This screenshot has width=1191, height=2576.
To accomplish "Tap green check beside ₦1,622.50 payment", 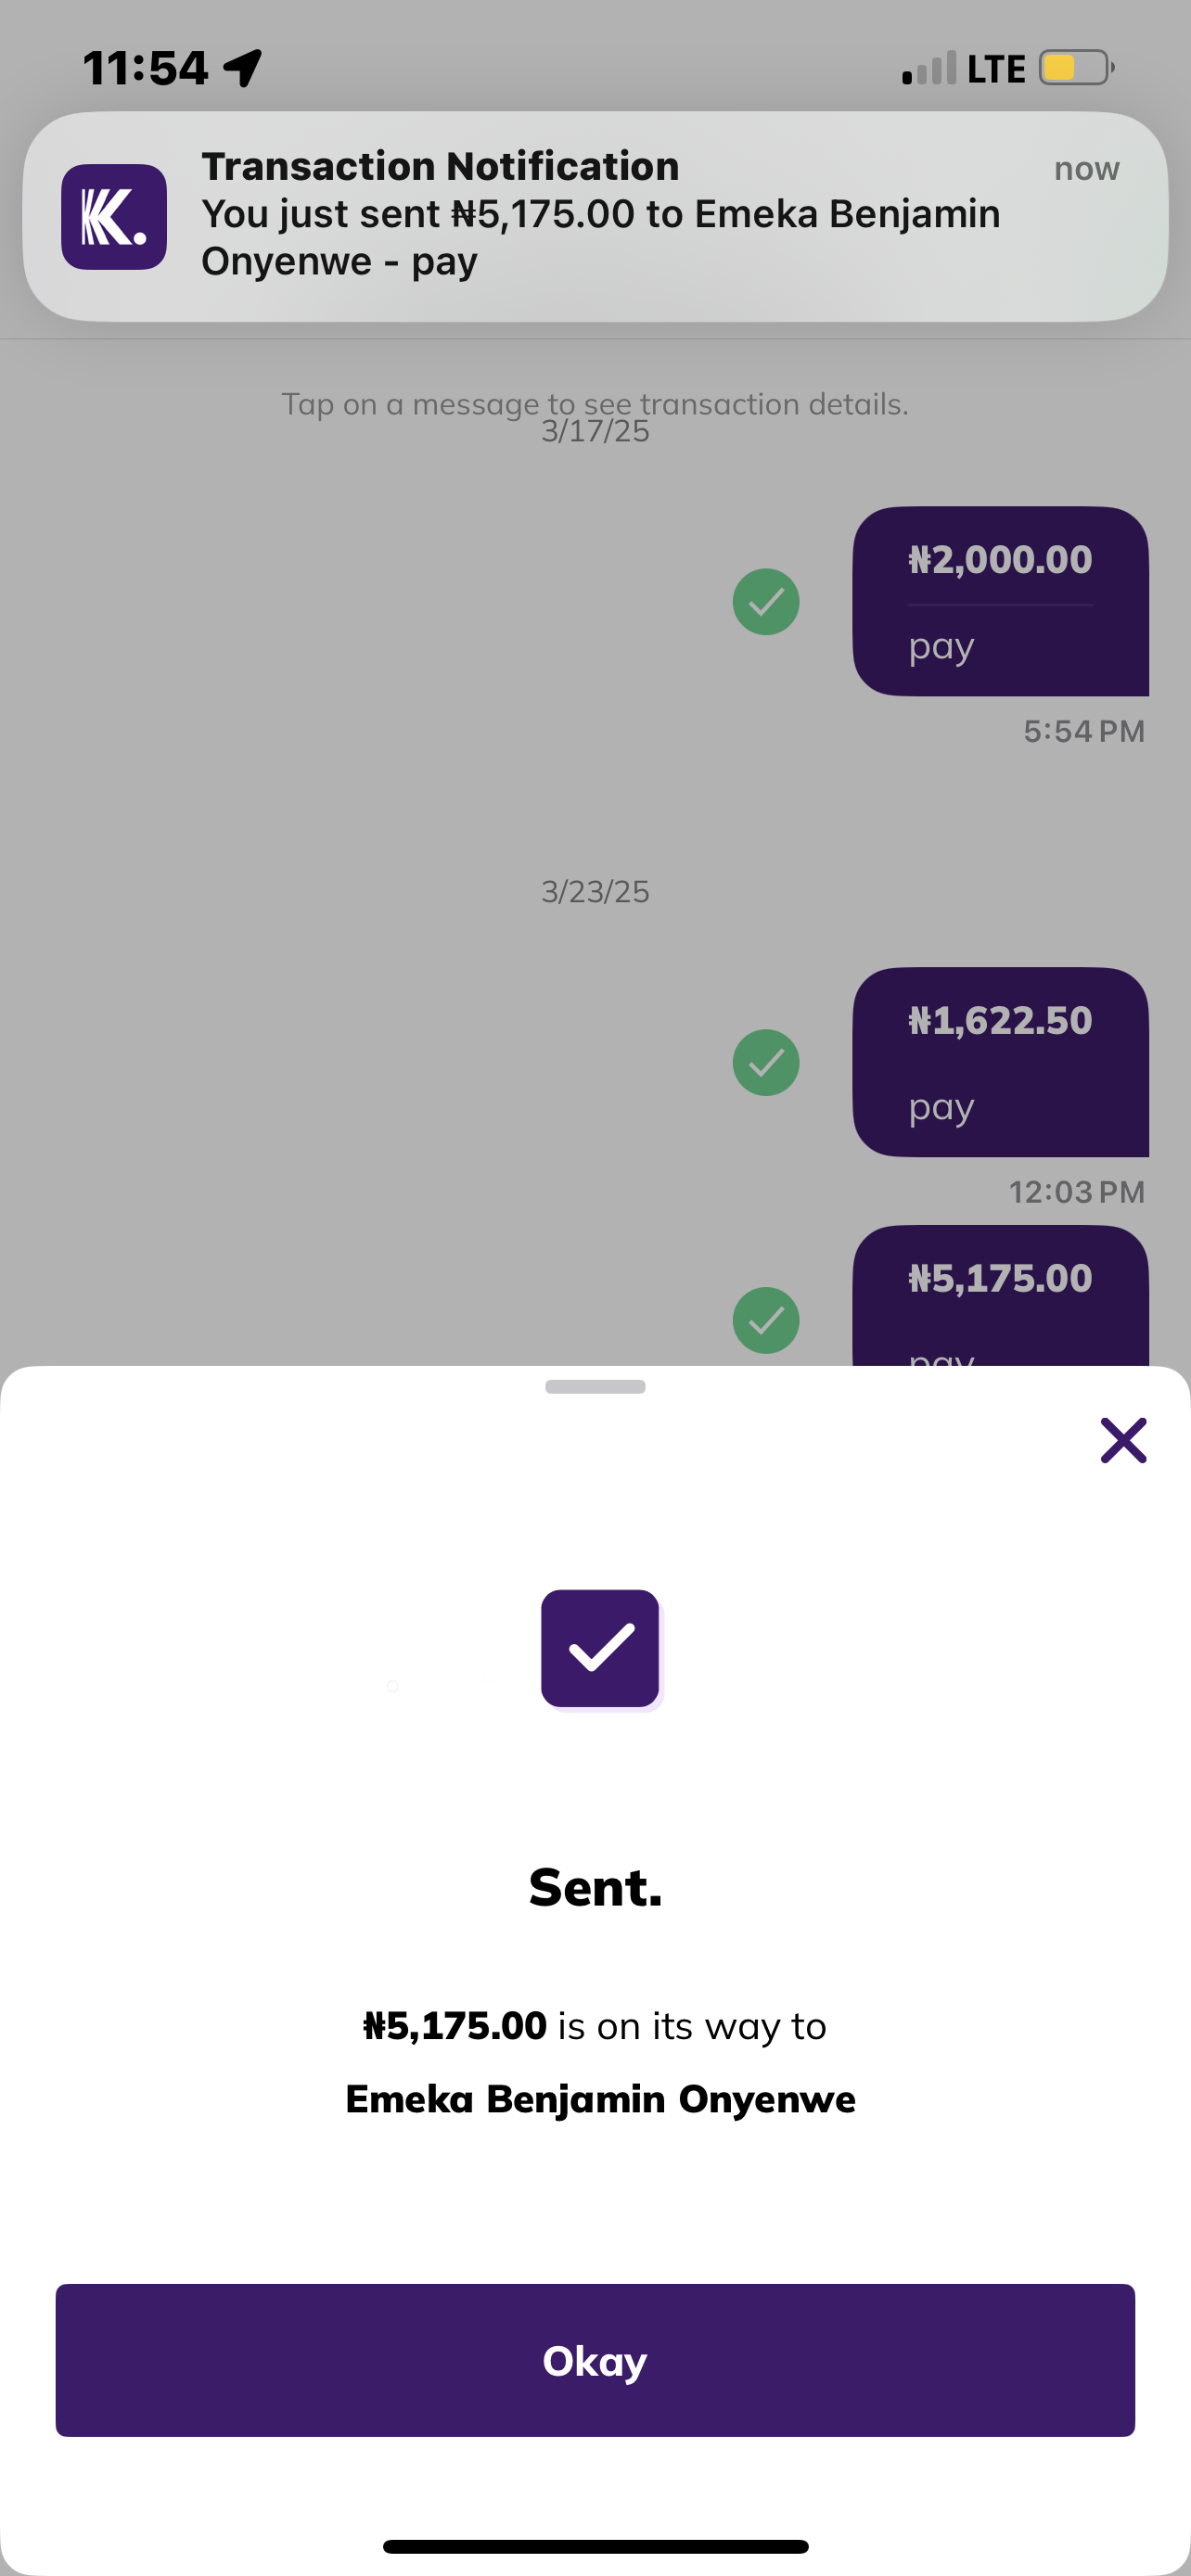I will coord(766,1062).
